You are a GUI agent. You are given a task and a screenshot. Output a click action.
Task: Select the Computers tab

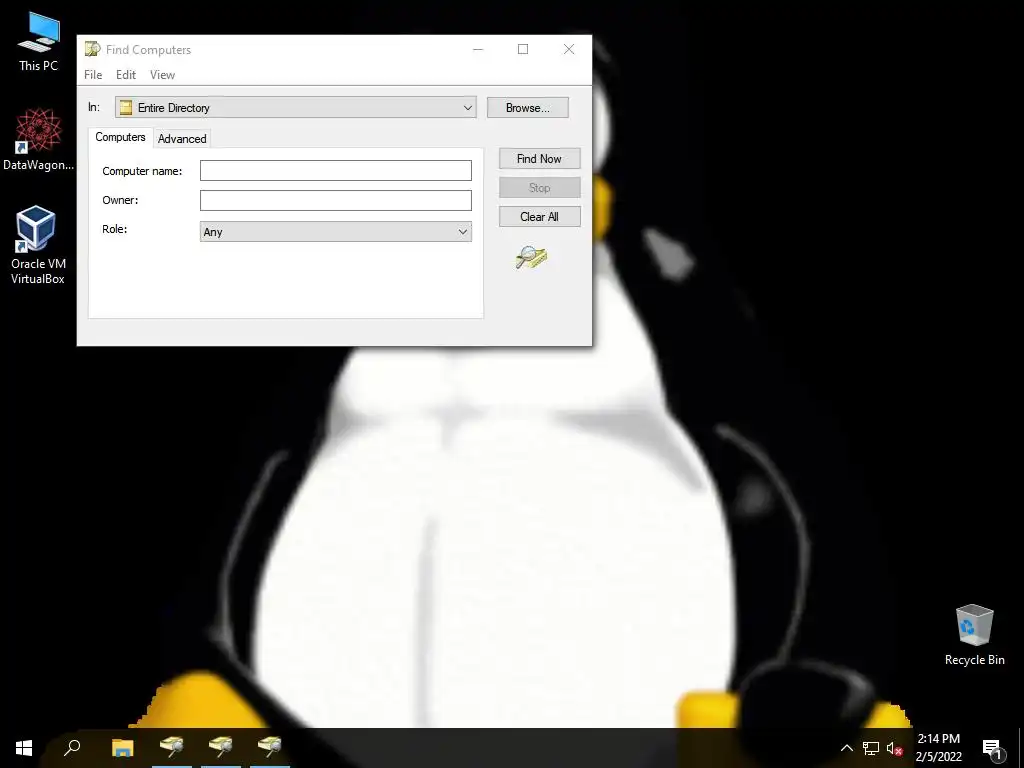tap(120, 137)
